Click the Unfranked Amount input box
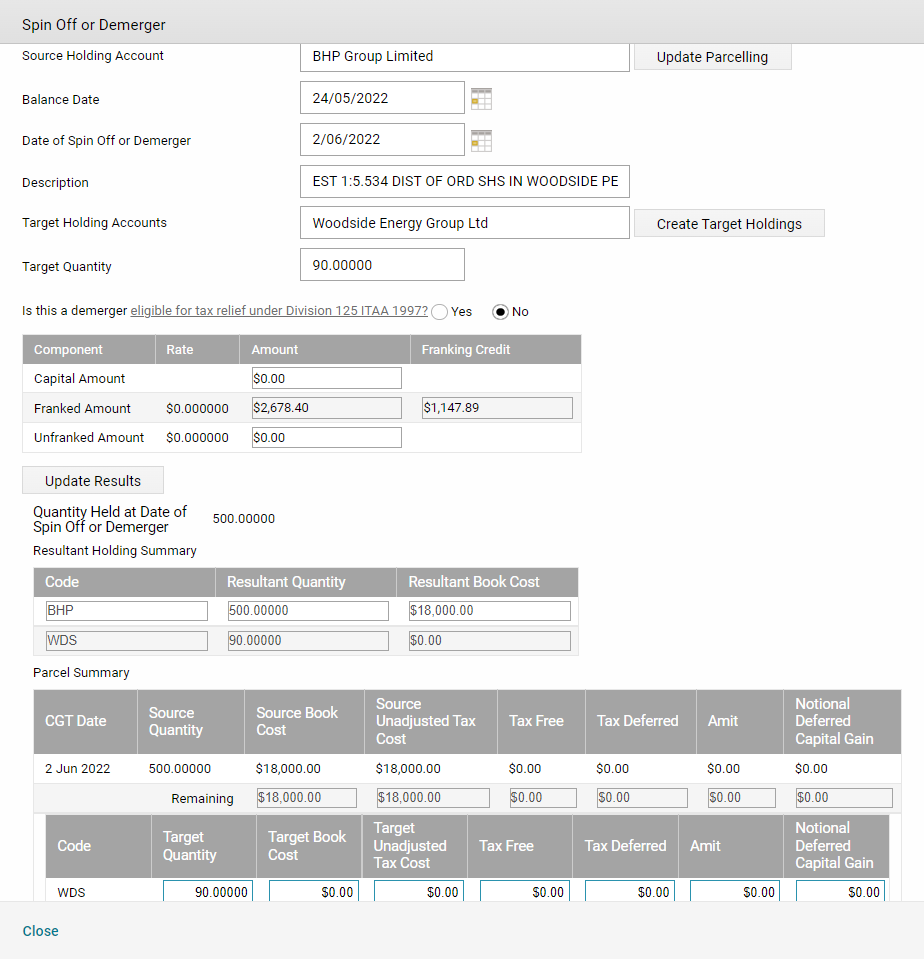924x959 pixels. tap(327, 437)
